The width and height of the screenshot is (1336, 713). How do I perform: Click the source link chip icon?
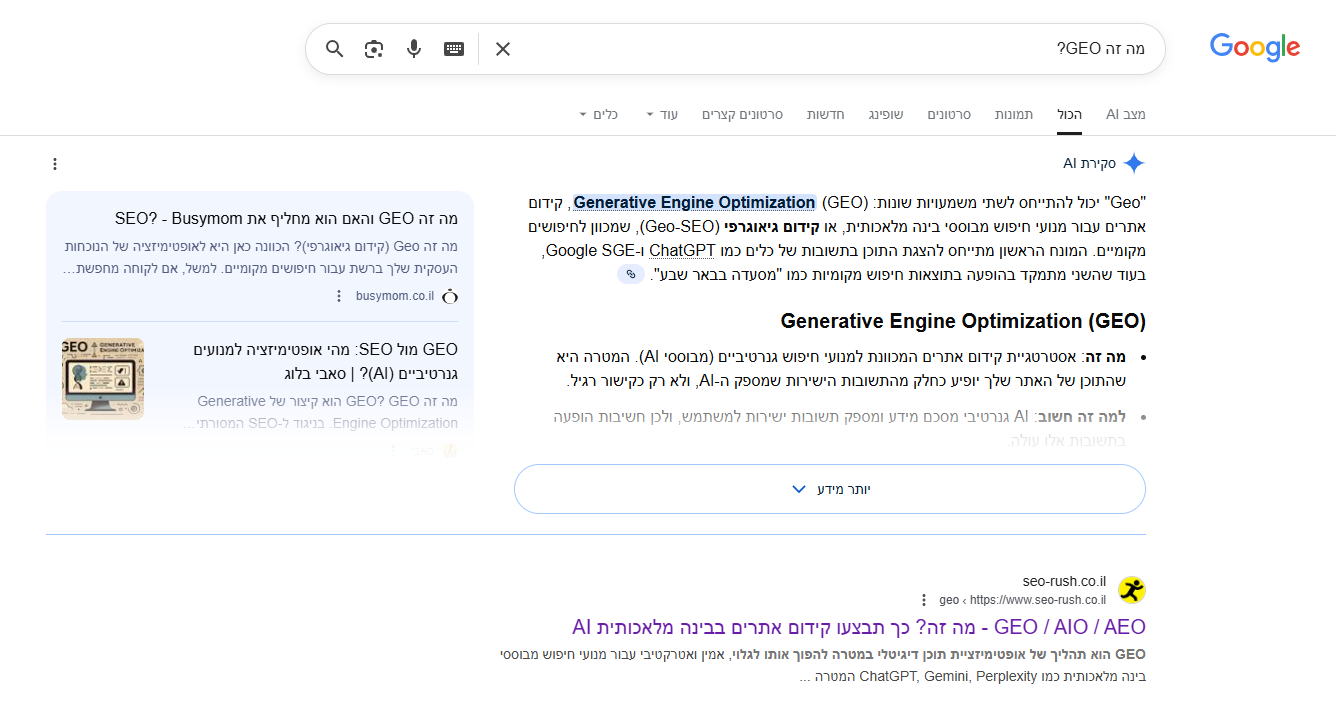tap(630, 274)
